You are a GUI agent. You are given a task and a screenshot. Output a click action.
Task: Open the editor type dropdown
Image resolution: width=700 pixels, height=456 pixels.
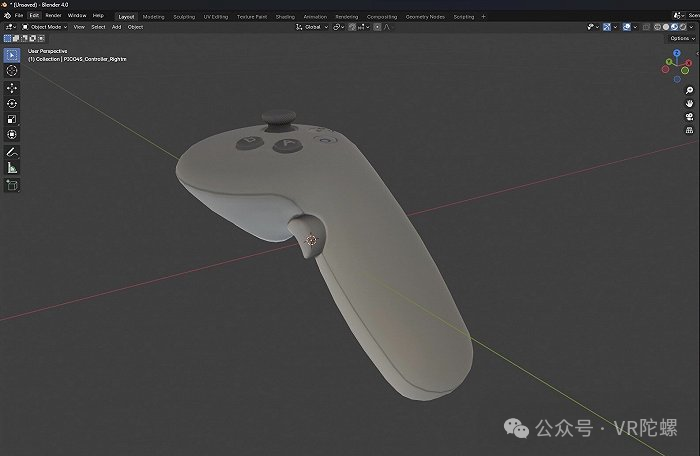coord(11,27)
